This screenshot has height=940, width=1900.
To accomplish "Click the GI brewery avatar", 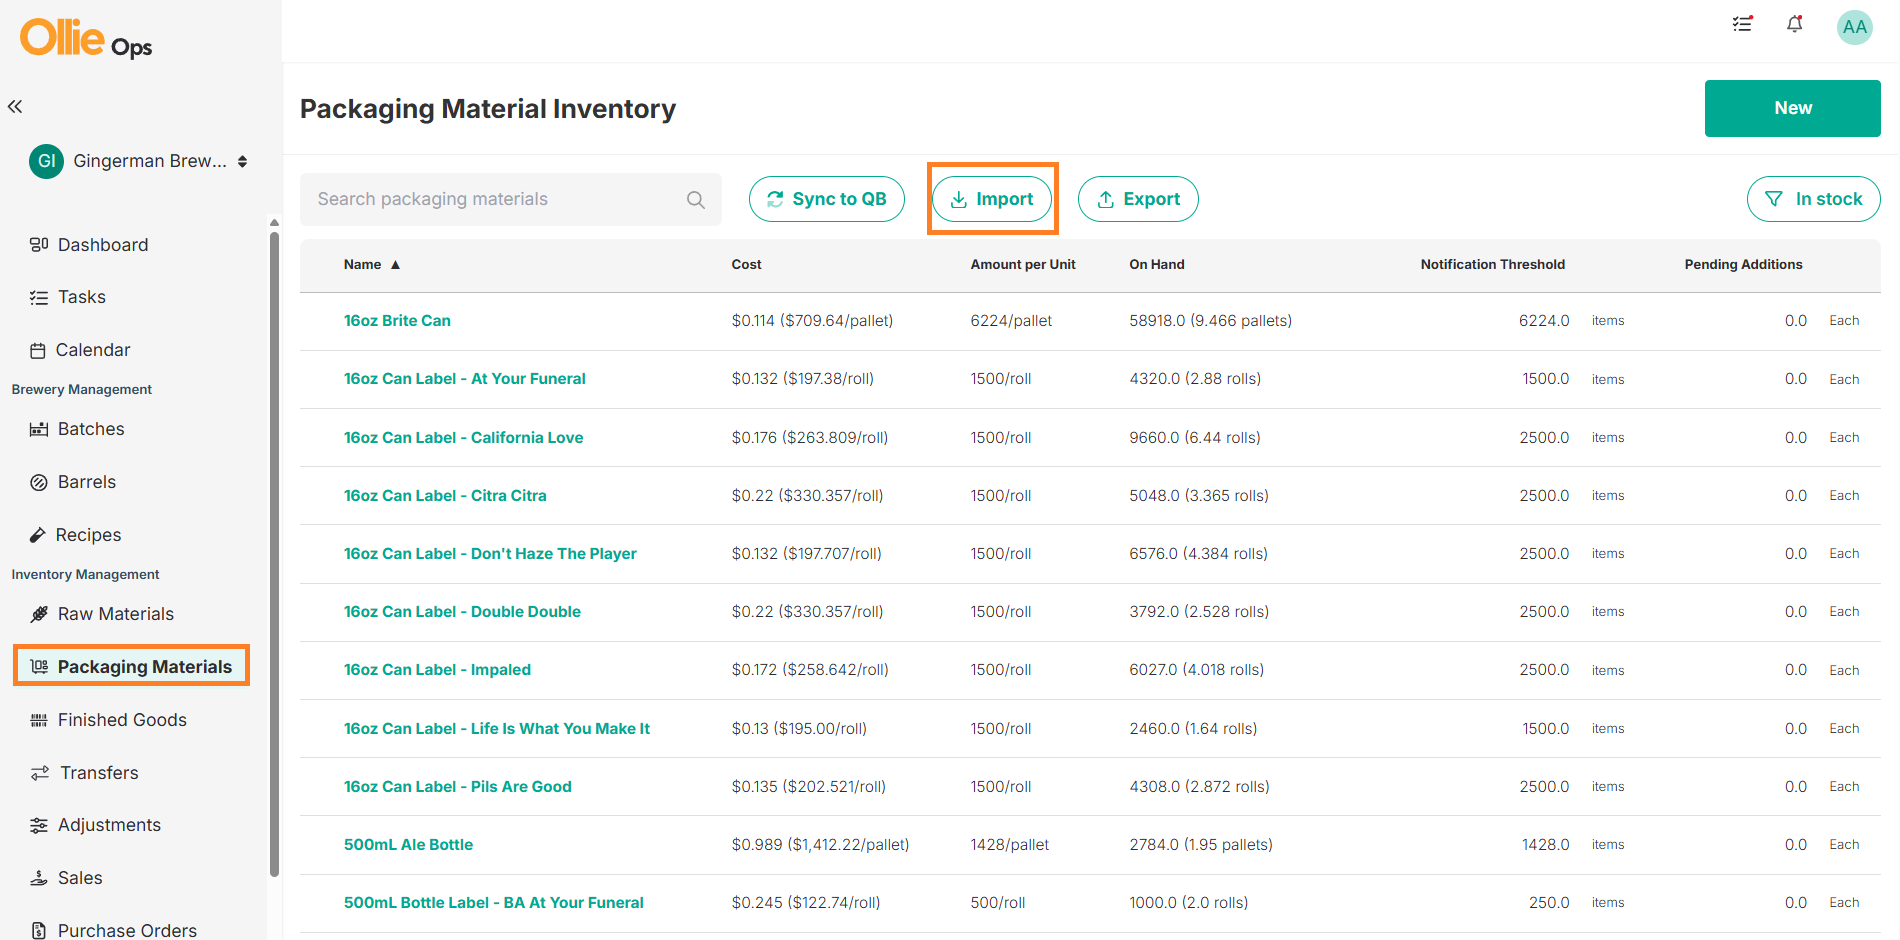I will [46, 161].
